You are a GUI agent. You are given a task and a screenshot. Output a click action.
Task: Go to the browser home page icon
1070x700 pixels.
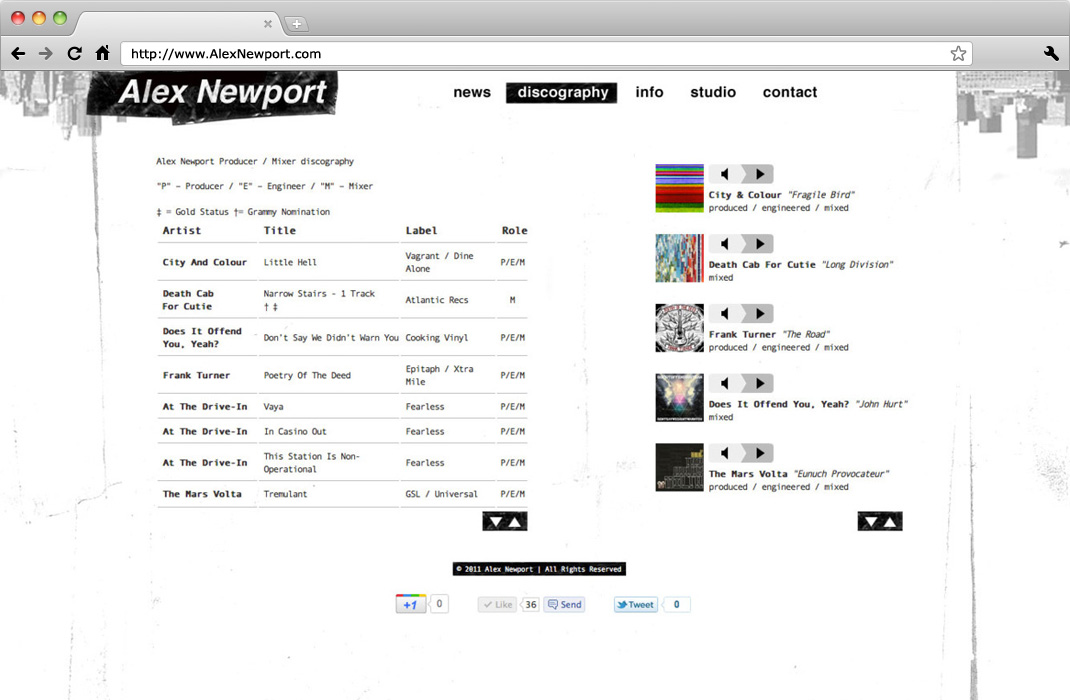102,54
